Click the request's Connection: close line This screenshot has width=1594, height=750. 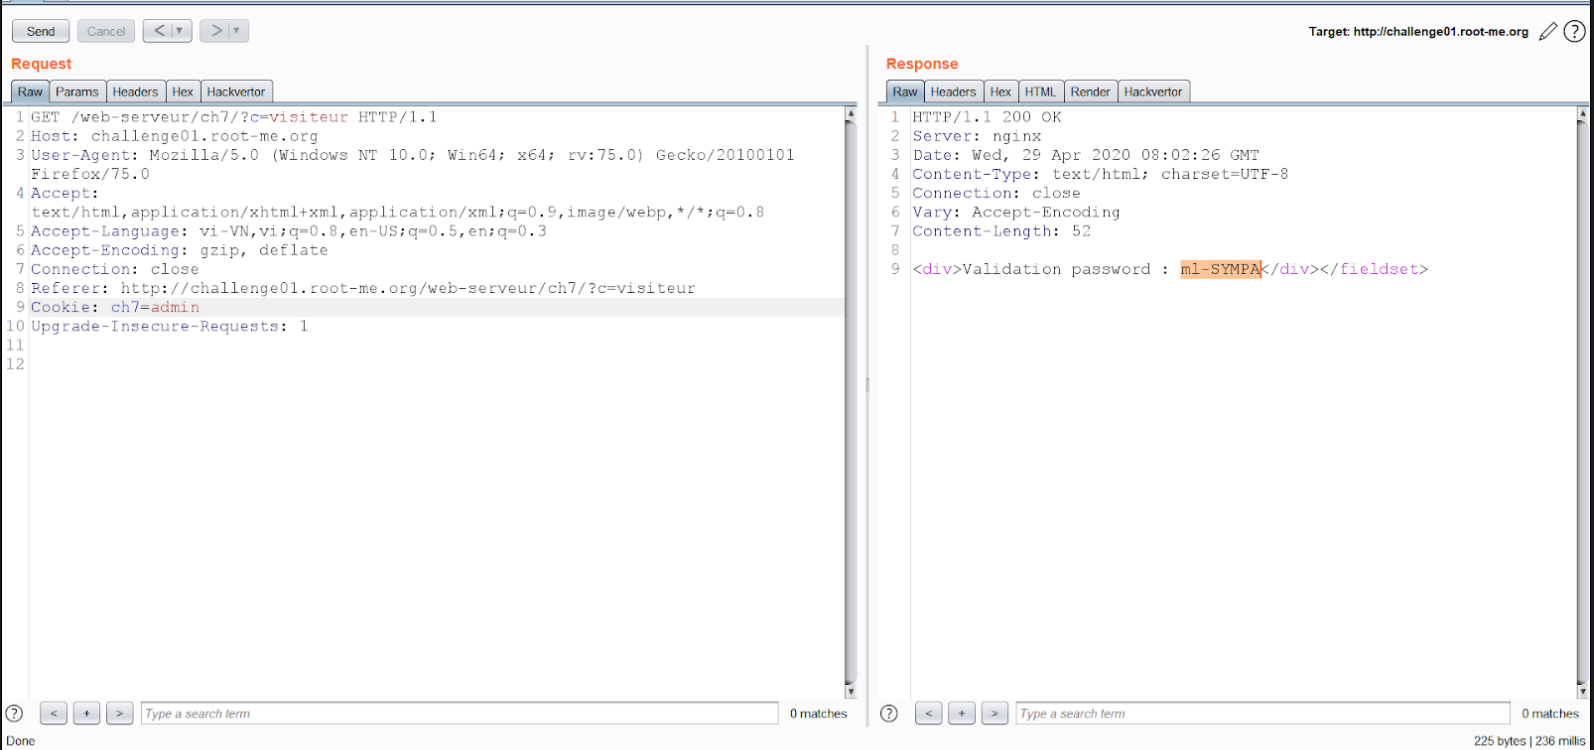coord(115,269)
